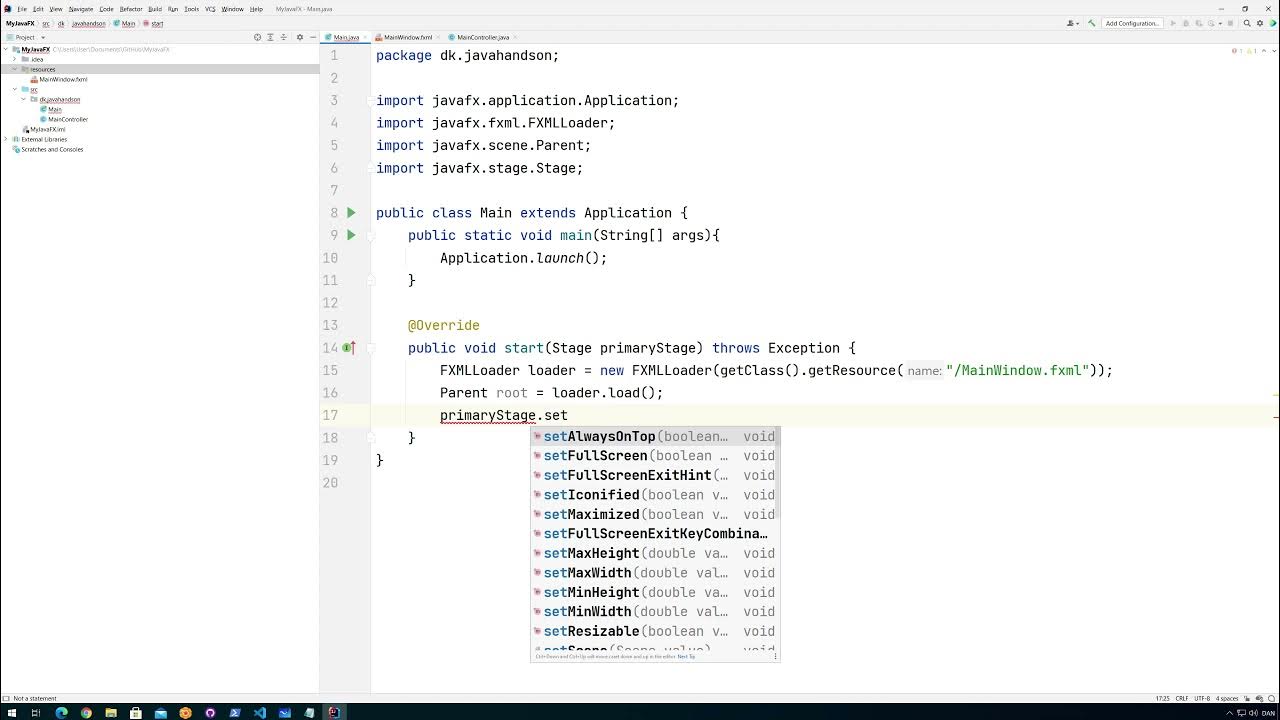Click the start method breadcrumb
Viewport: 1280px width, 720px height.
[154, 23]
